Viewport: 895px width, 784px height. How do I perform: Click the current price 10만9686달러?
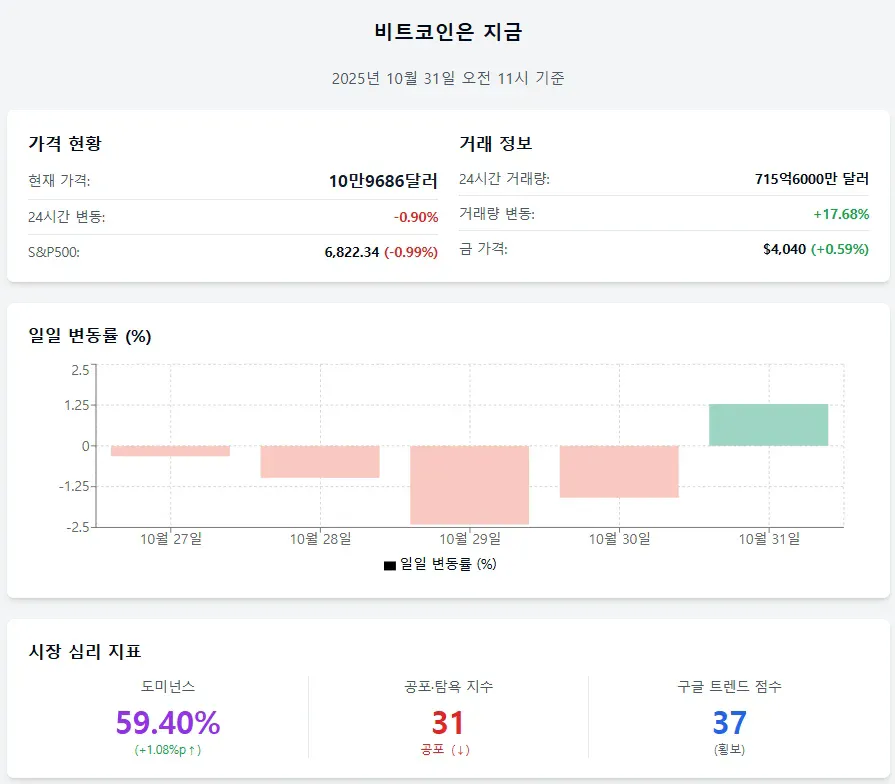(x=383, y=181)
